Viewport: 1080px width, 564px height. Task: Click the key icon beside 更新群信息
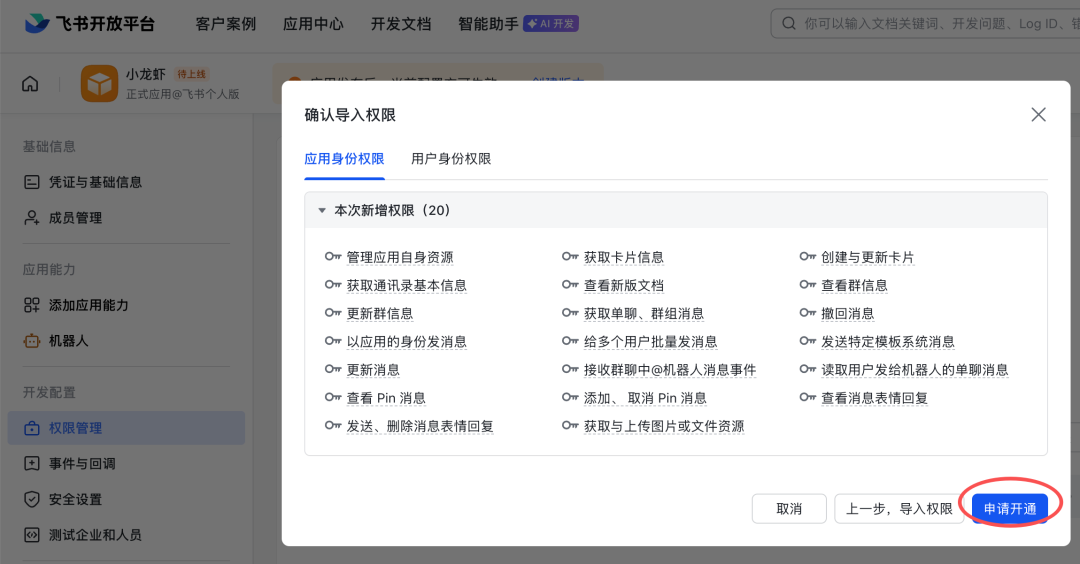[333, 313]
